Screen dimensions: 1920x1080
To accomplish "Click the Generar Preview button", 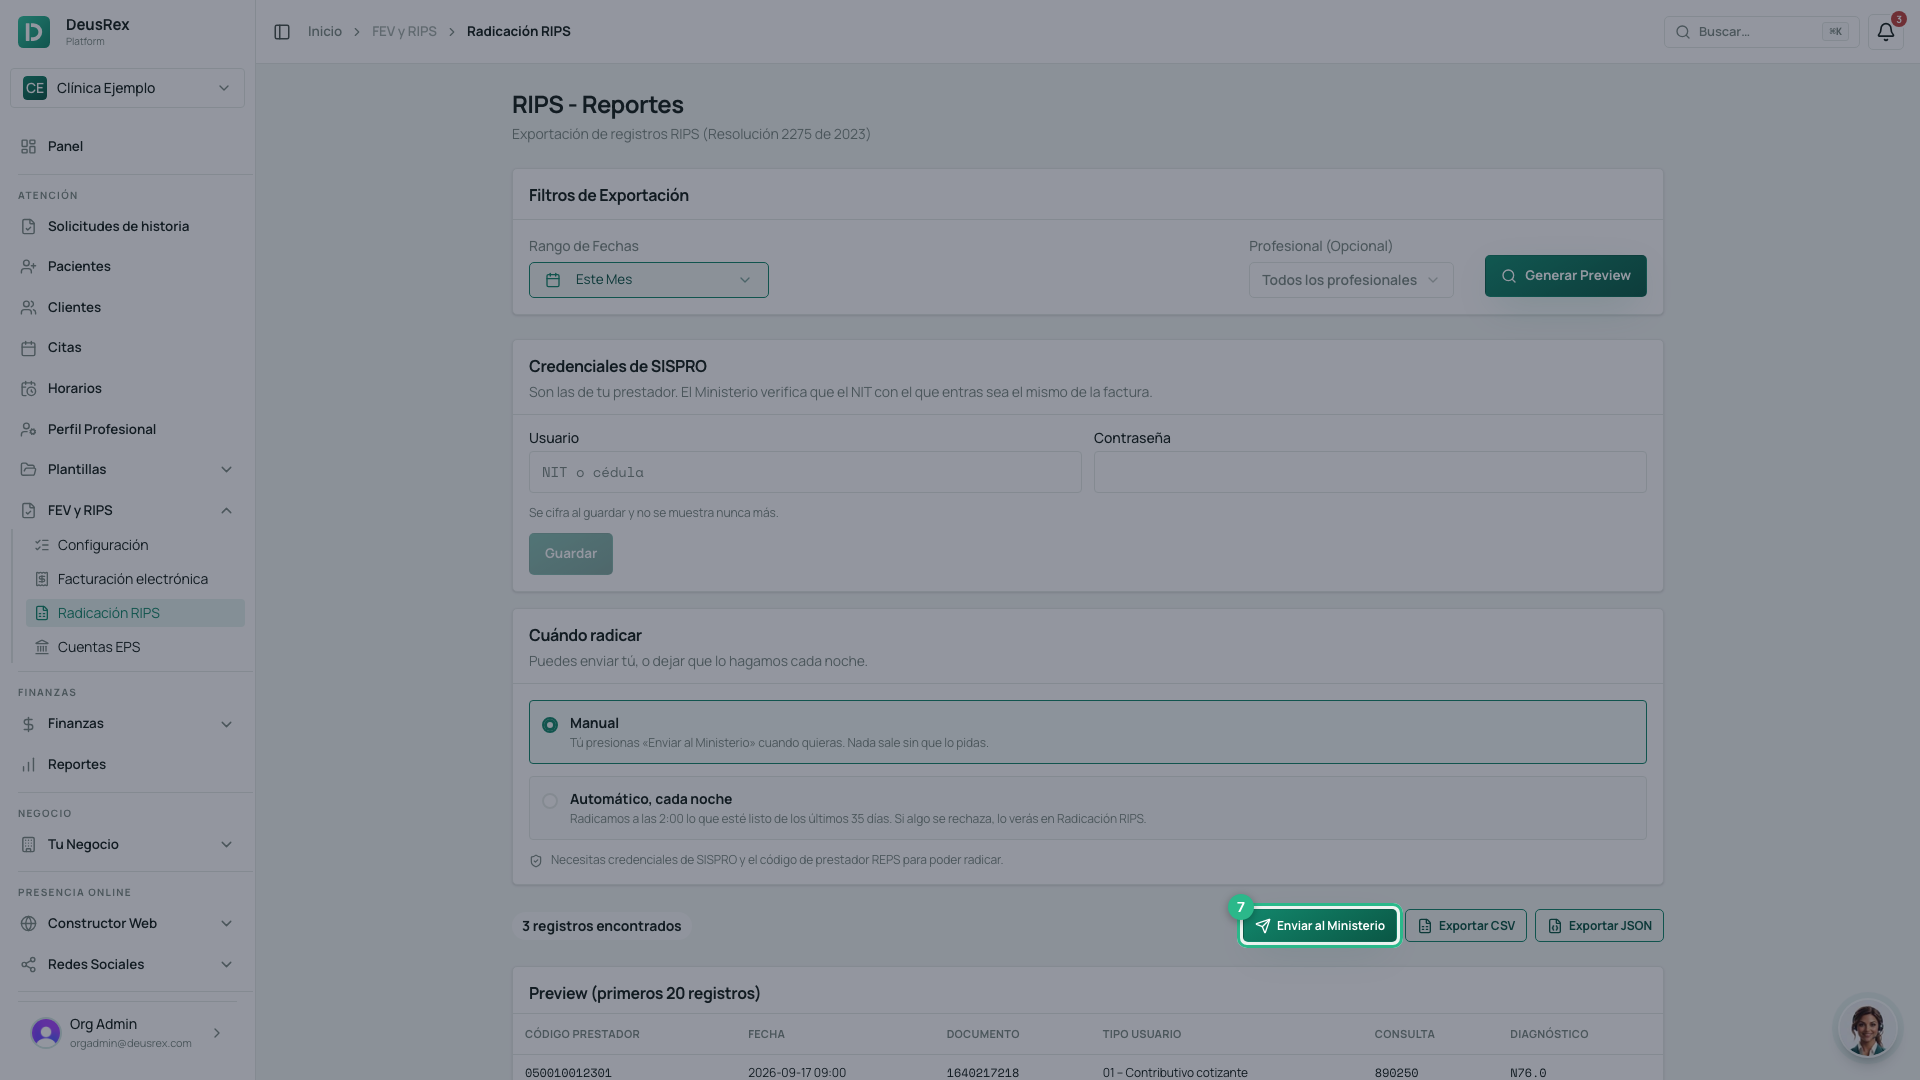I will [x=1565, y=276].
